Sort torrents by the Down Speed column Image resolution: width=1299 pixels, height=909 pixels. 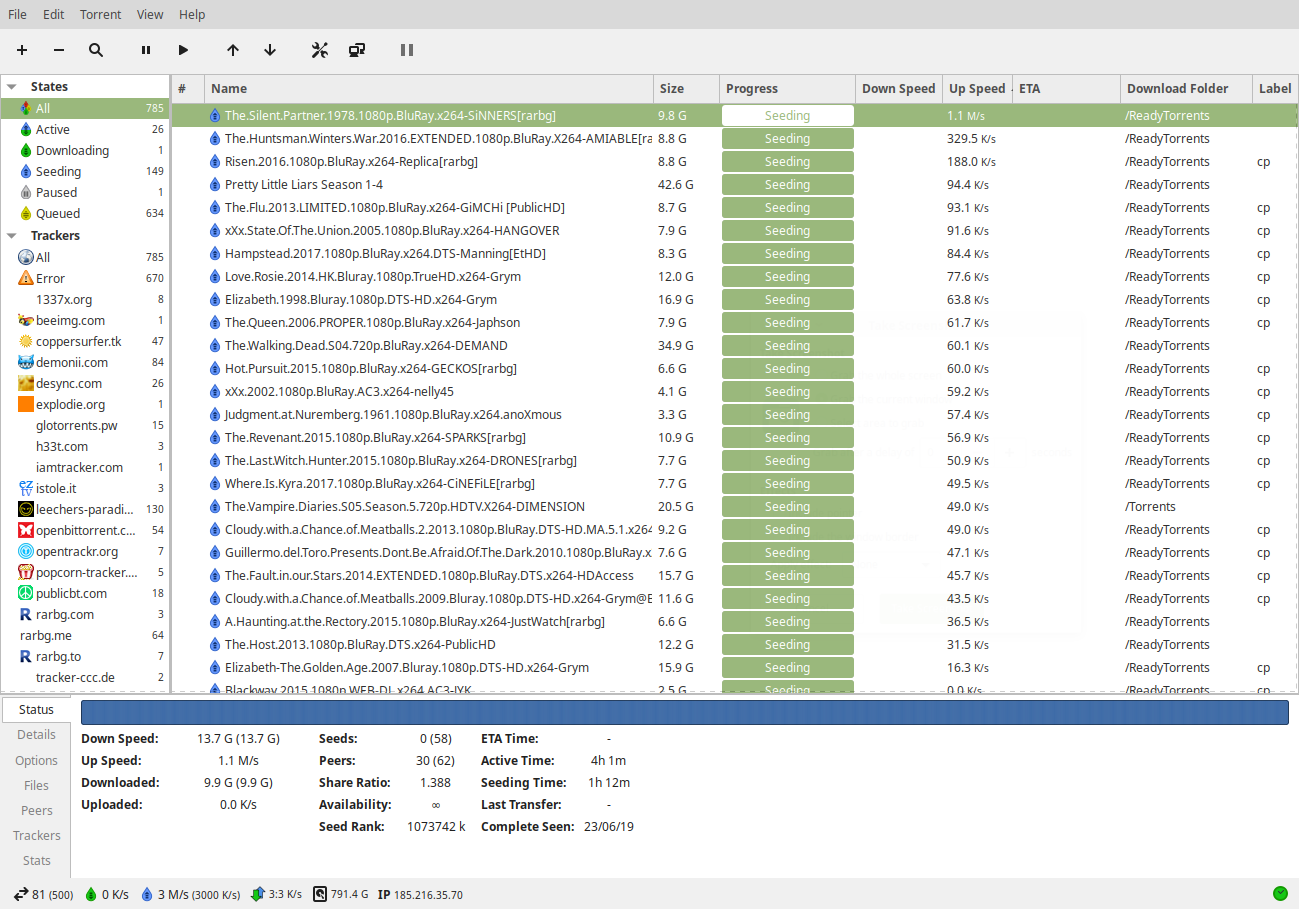click(899, 88)
